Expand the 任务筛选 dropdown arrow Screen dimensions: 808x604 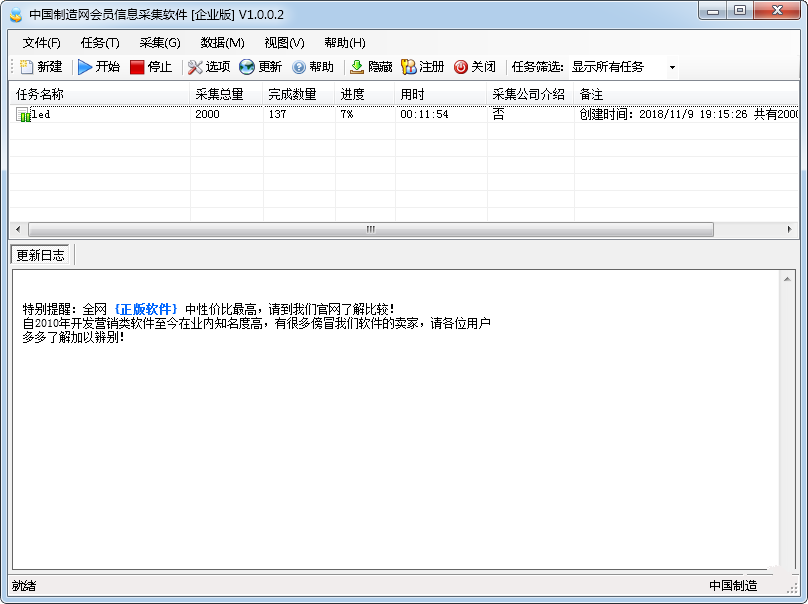click(672, 68)
